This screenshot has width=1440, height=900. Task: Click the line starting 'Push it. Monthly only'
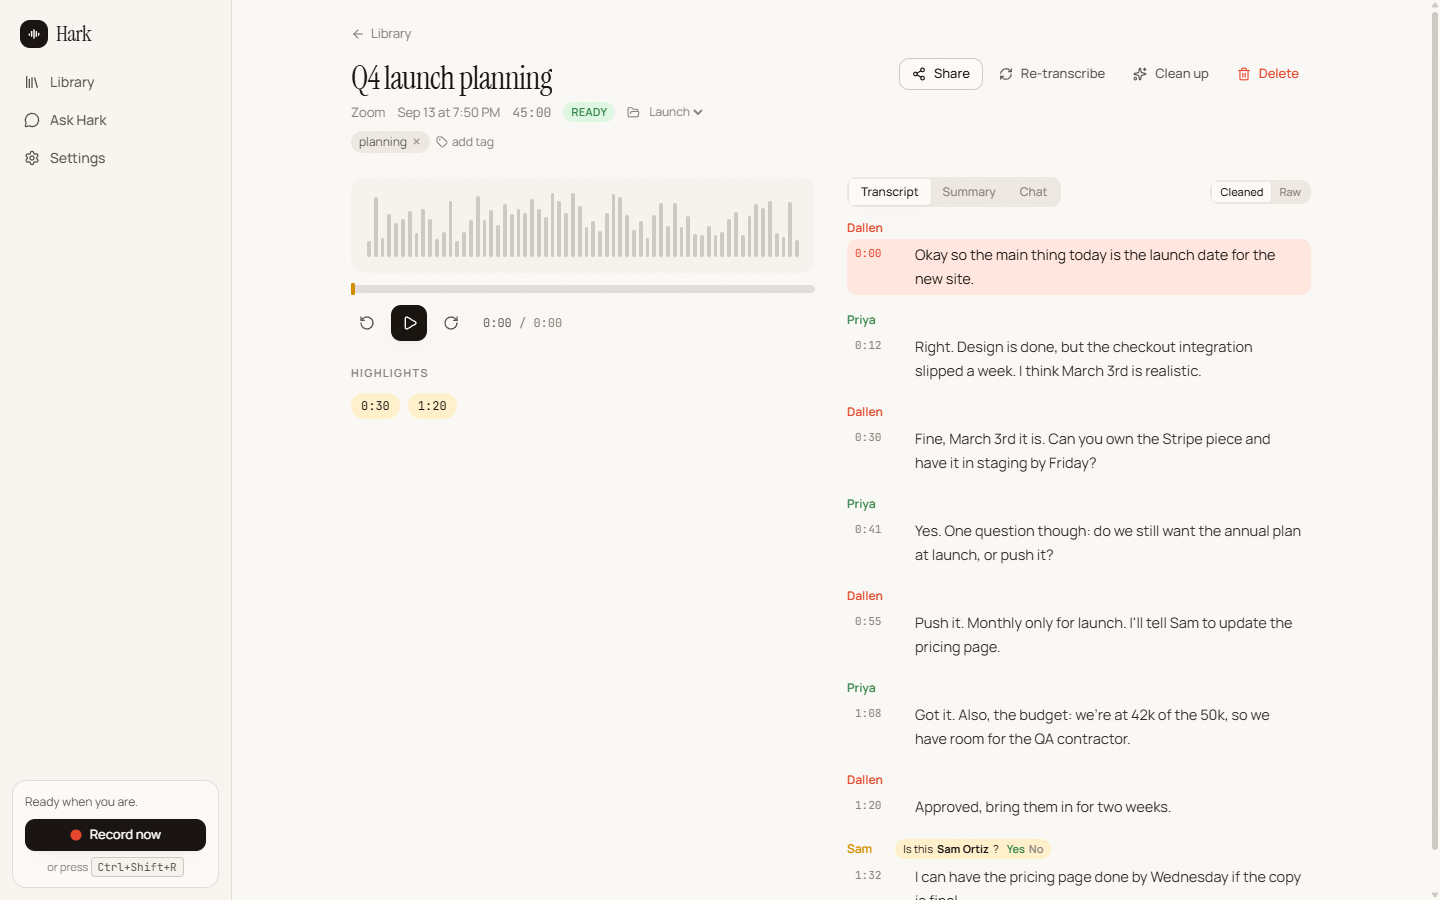click(x=1079, y=635)
